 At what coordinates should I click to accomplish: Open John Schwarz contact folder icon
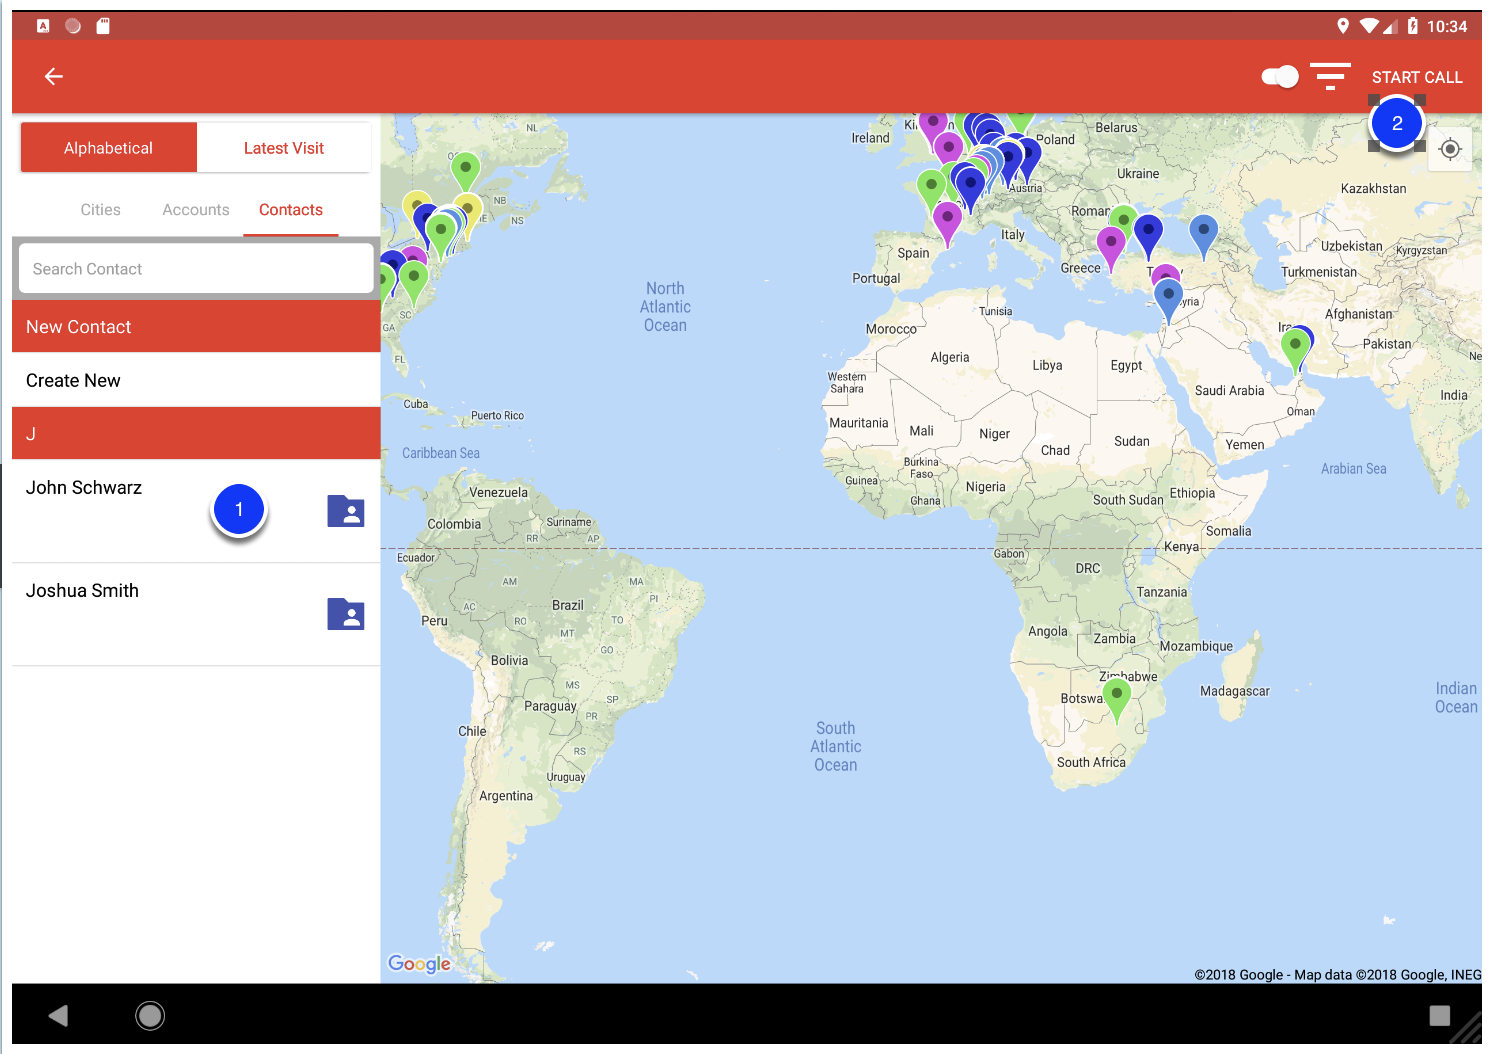click(x=346, y=511)
